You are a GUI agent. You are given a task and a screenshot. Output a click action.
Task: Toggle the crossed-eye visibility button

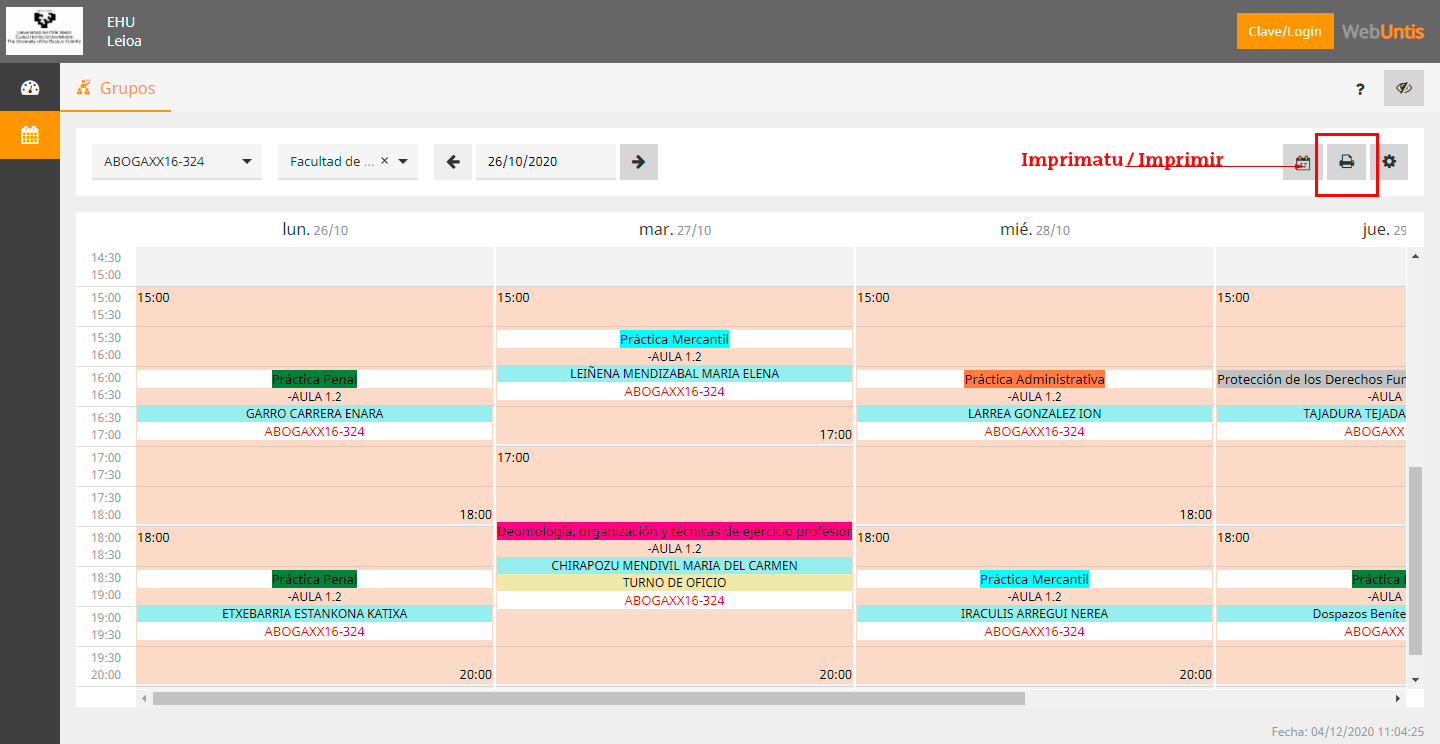(x=1403, y=88)
